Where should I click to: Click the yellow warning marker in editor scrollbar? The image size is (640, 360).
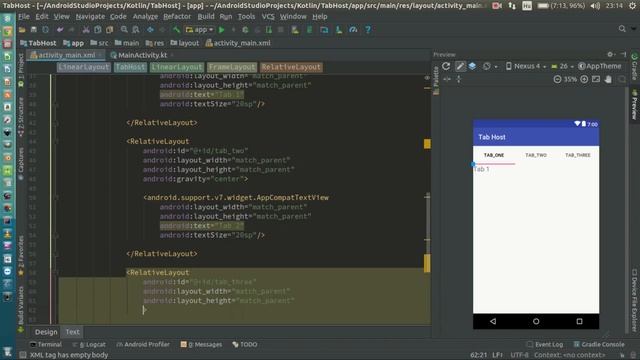[x=427, y=144]
